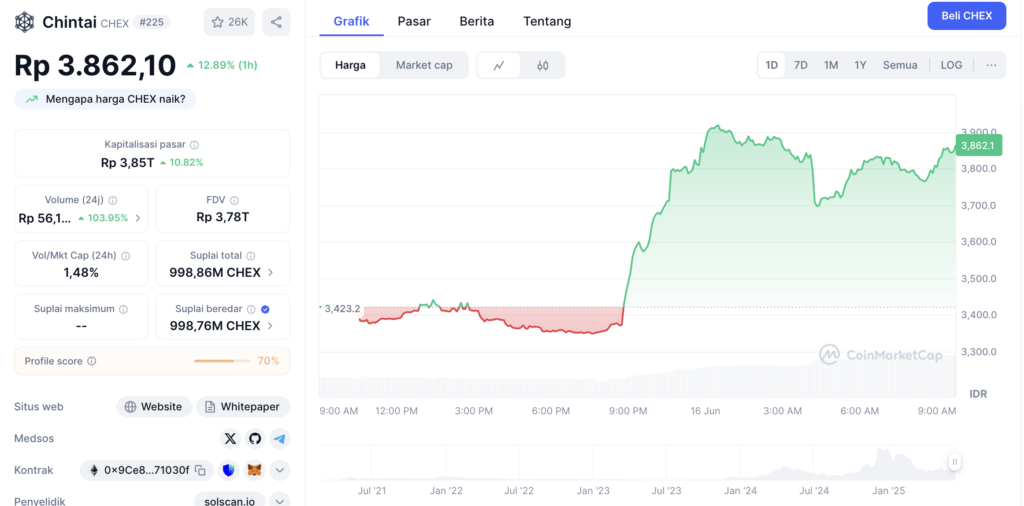Set chart range to 1Y

tap(860, 65)
